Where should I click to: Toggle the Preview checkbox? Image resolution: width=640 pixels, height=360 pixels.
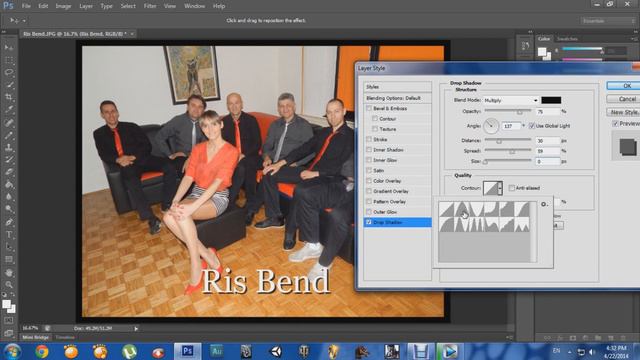click(615, 124)
